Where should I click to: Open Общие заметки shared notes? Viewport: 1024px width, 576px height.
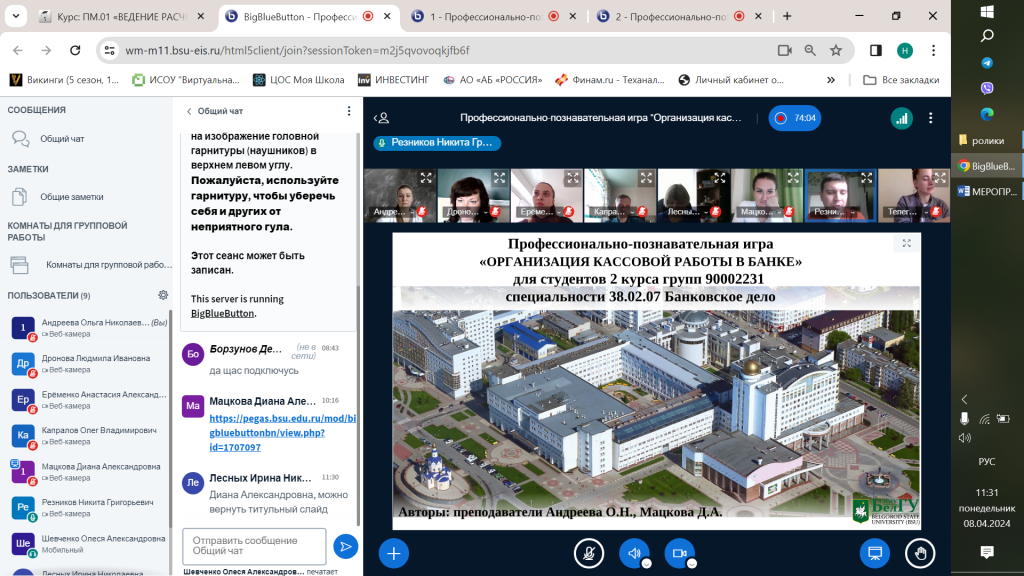pos(72,197)
